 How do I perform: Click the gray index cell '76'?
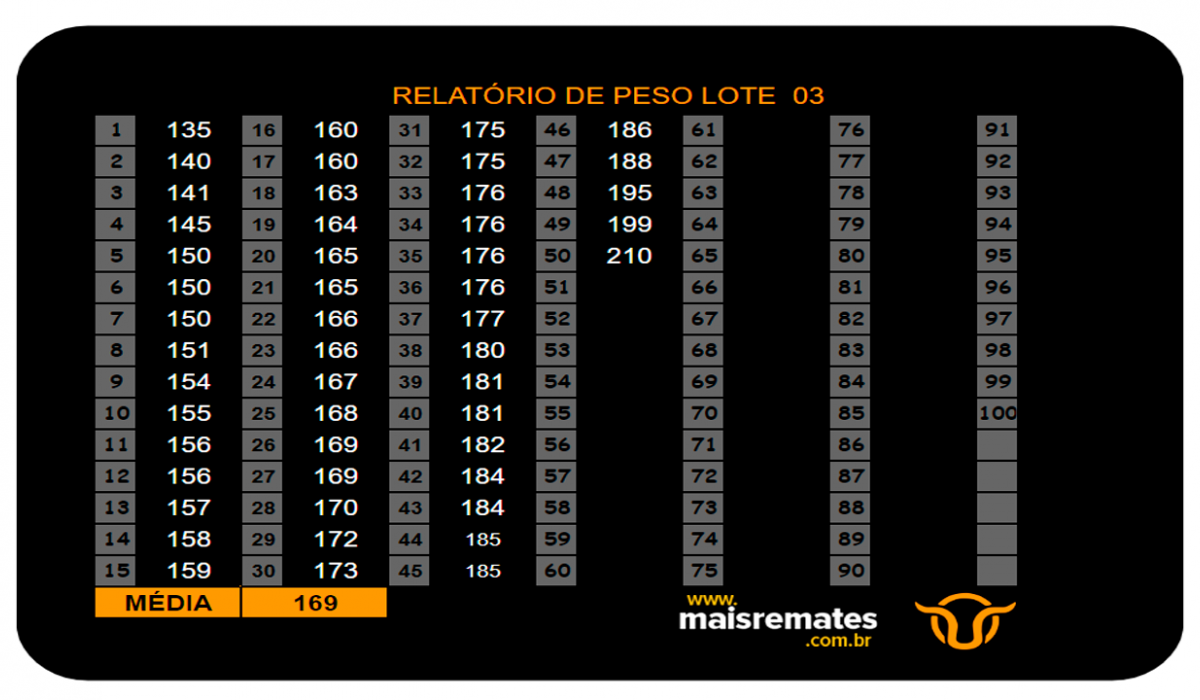851,130
